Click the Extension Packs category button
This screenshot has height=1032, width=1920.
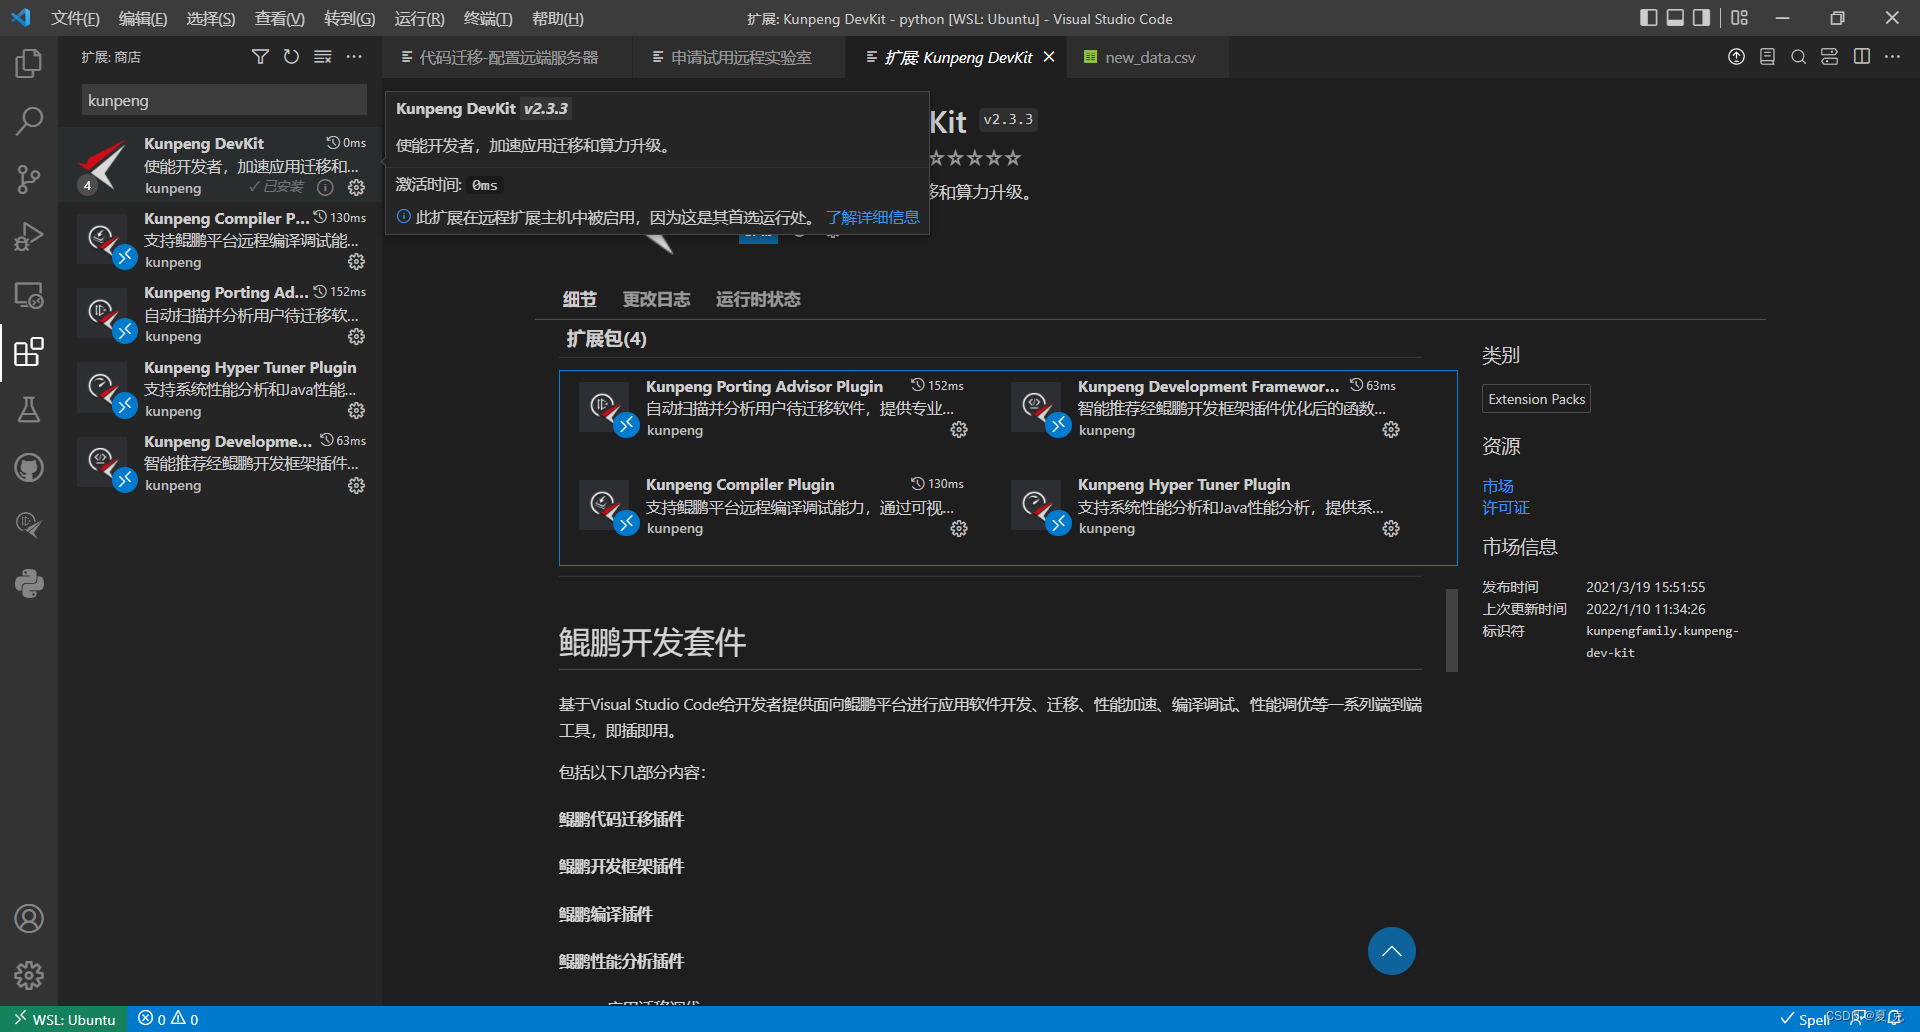point(1536,399)
